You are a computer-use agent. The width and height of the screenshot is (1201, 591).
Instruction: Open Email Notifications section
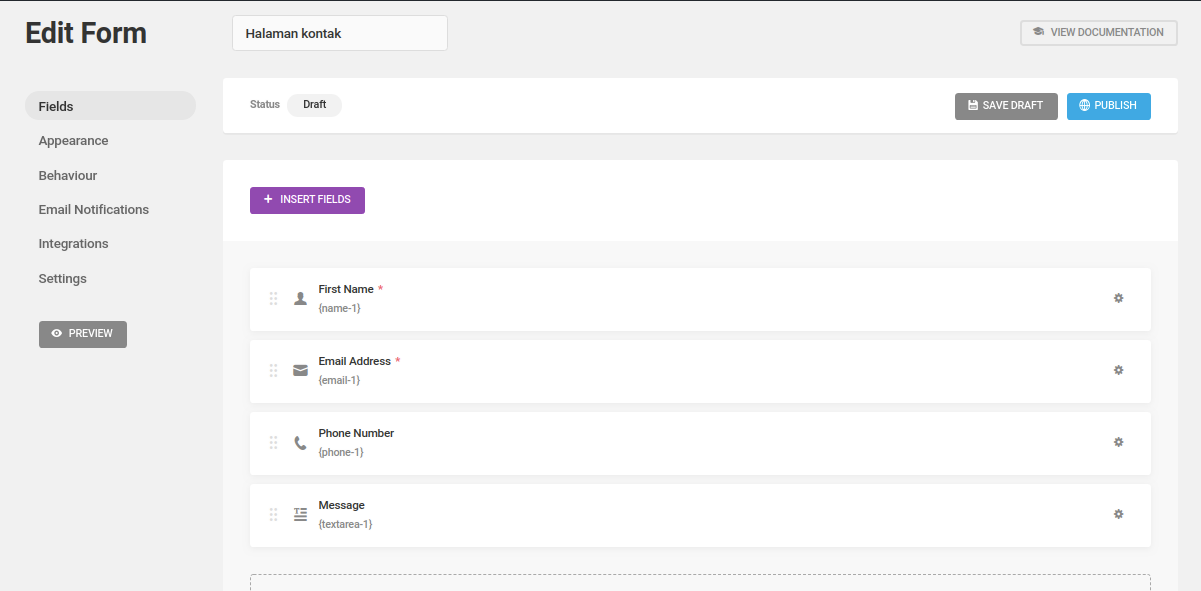[x=94, y=210]
